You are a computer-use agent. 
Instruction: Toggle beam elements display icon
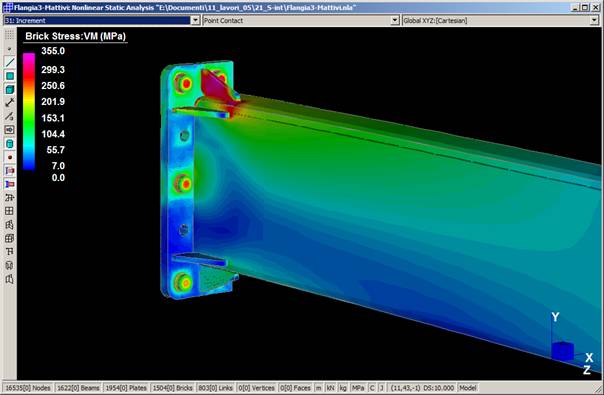(10, 62)
